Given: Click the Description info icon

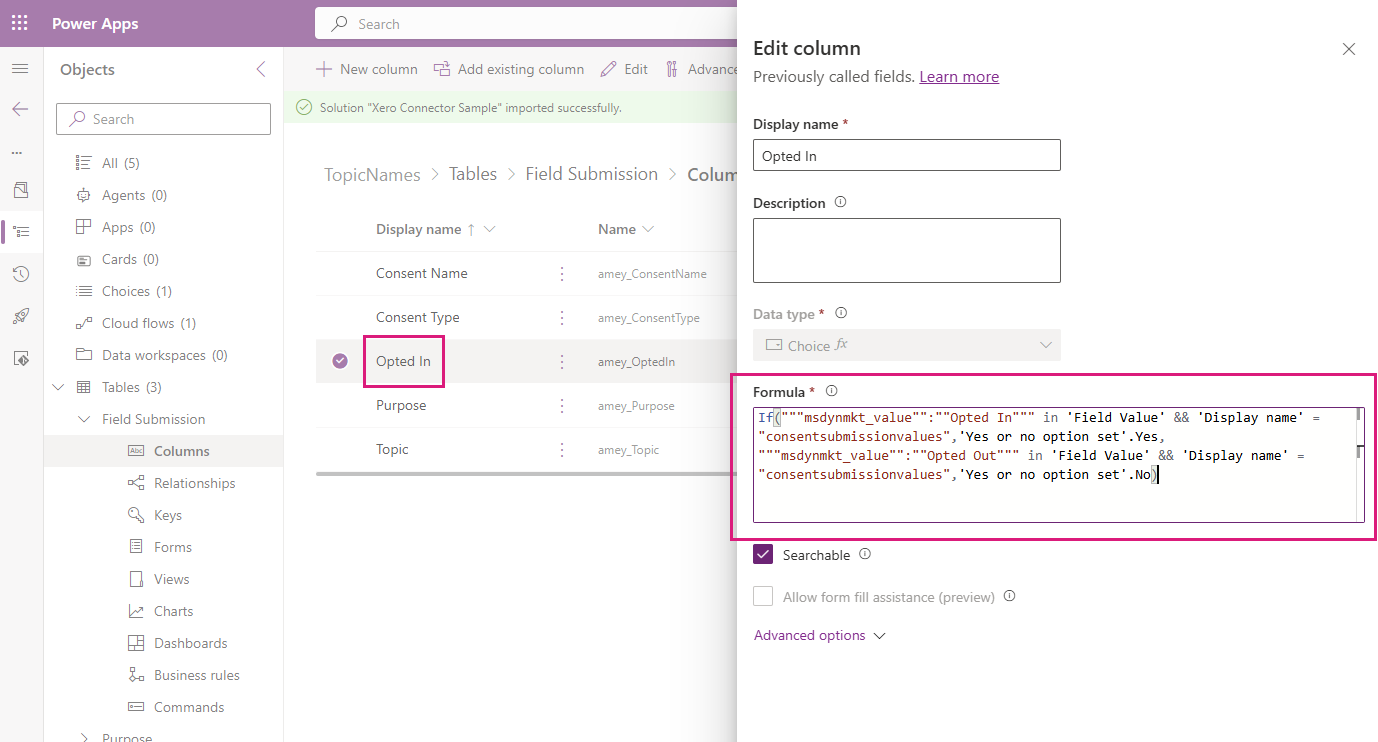Looking at the screenshot, I should pyautogui.click(x=840, y=202).
